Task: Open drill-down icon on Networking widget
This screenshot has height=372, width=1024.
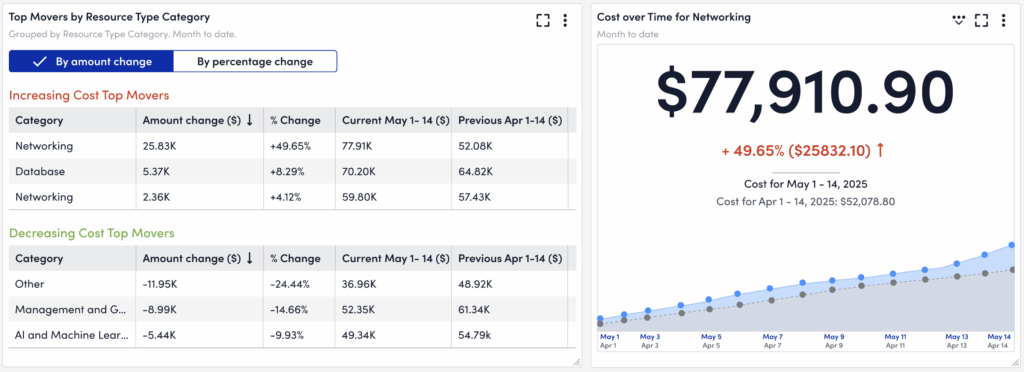Action: 958,20
